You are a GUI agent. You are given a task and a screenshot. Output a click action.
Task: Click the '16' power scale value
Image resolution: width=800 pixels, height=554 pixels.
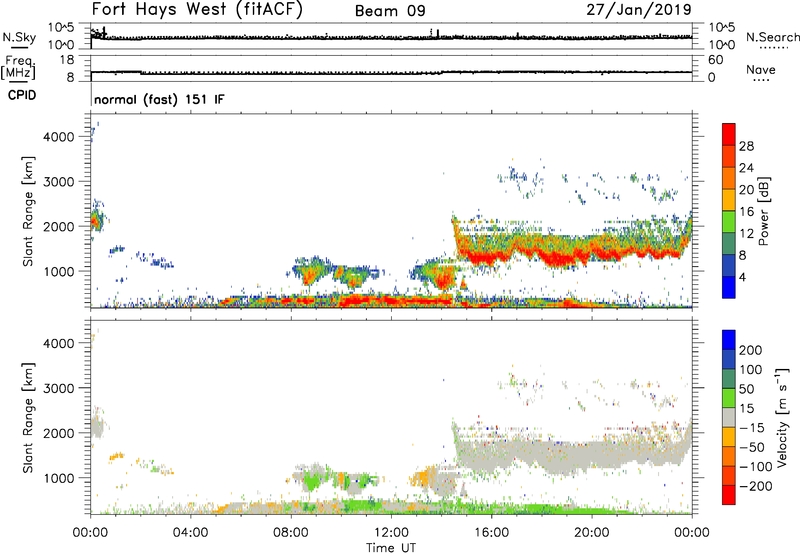pos(746,212)
